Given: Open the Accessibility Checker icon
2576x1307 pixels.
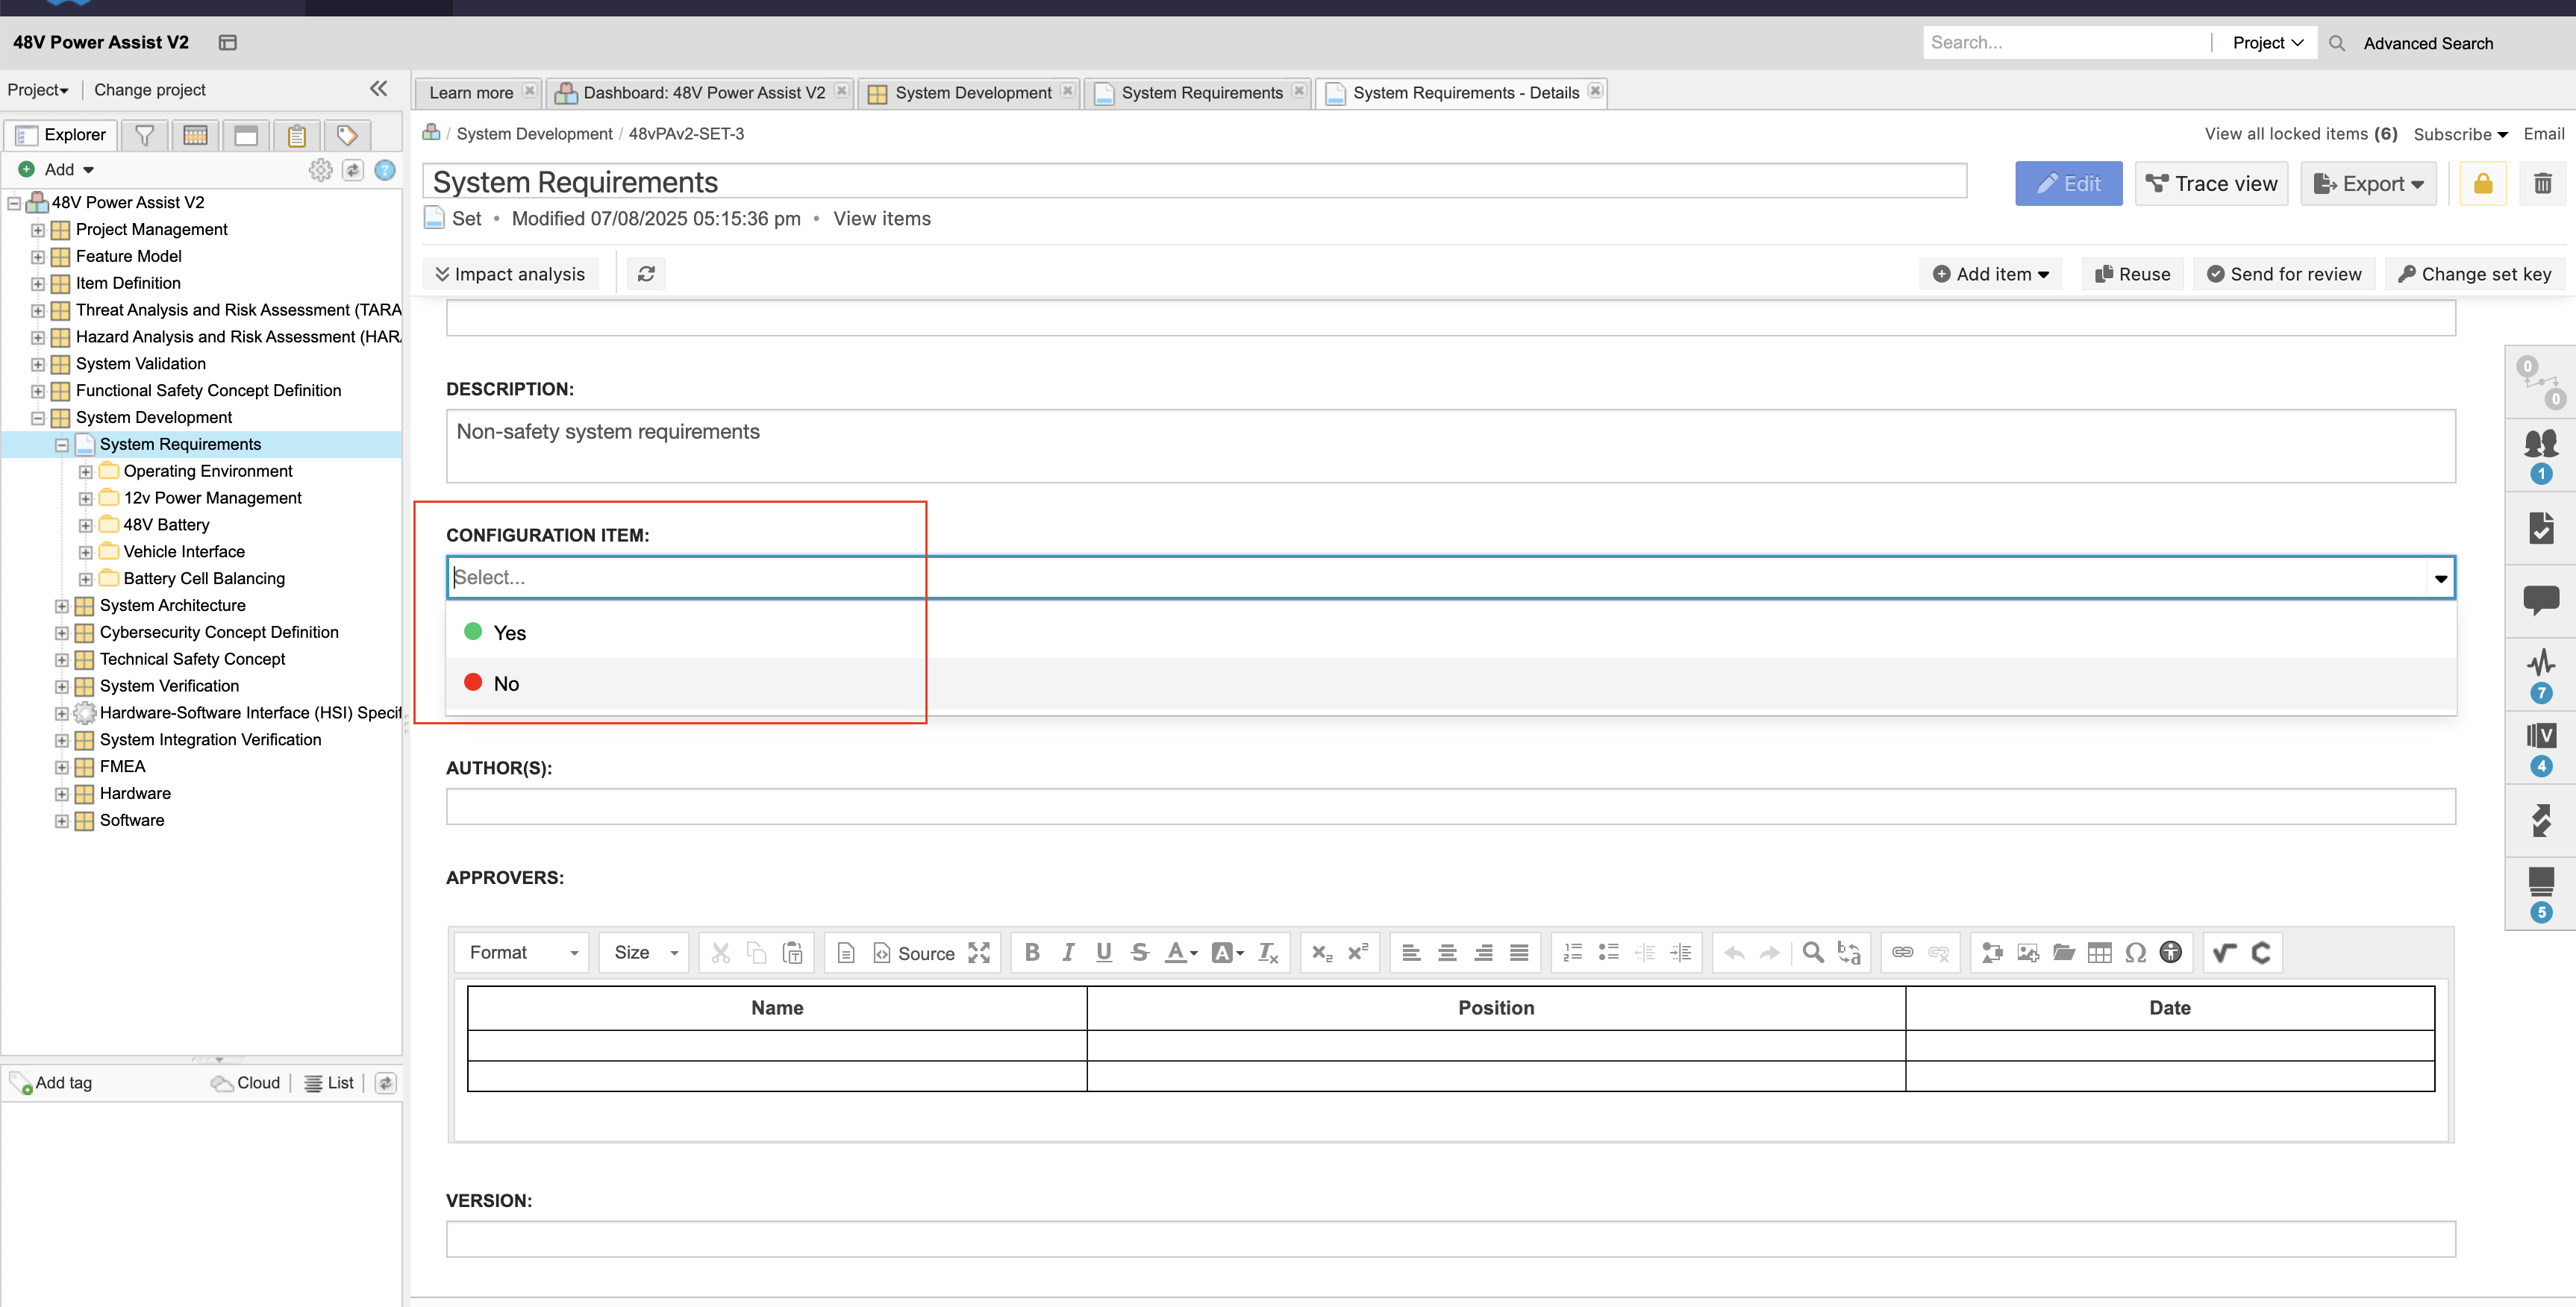Looking at the screenshot, I should (x=2171, y=952).
